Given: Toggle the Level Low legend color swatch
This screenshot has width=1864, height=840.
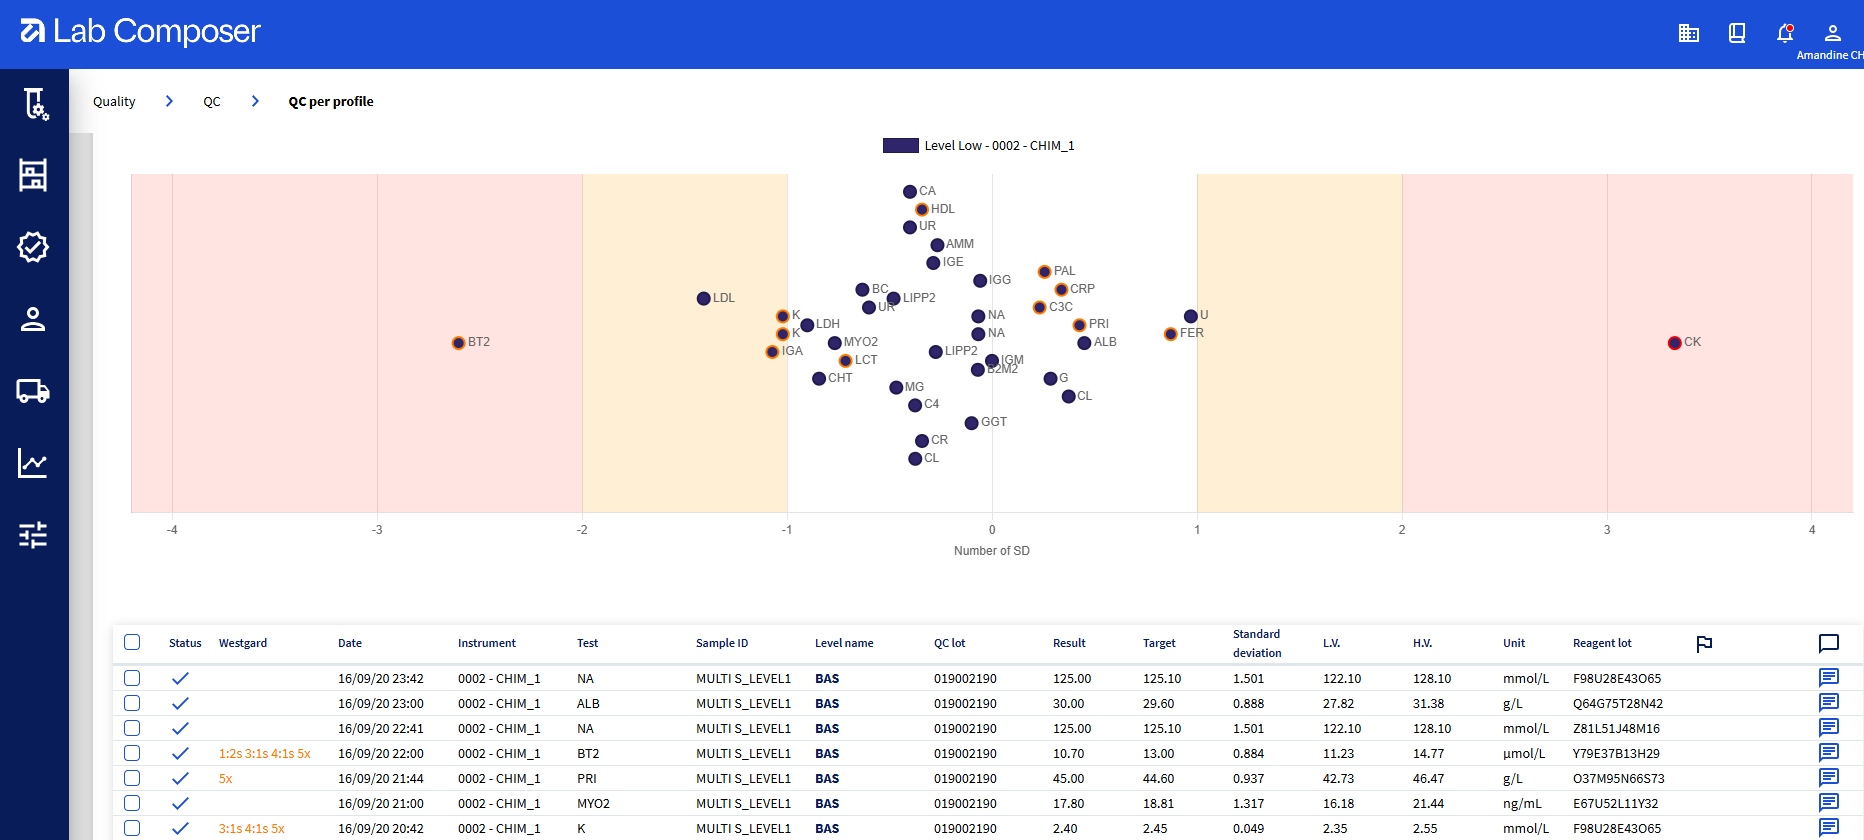Looking at the screenshot, I should (900, 146).
